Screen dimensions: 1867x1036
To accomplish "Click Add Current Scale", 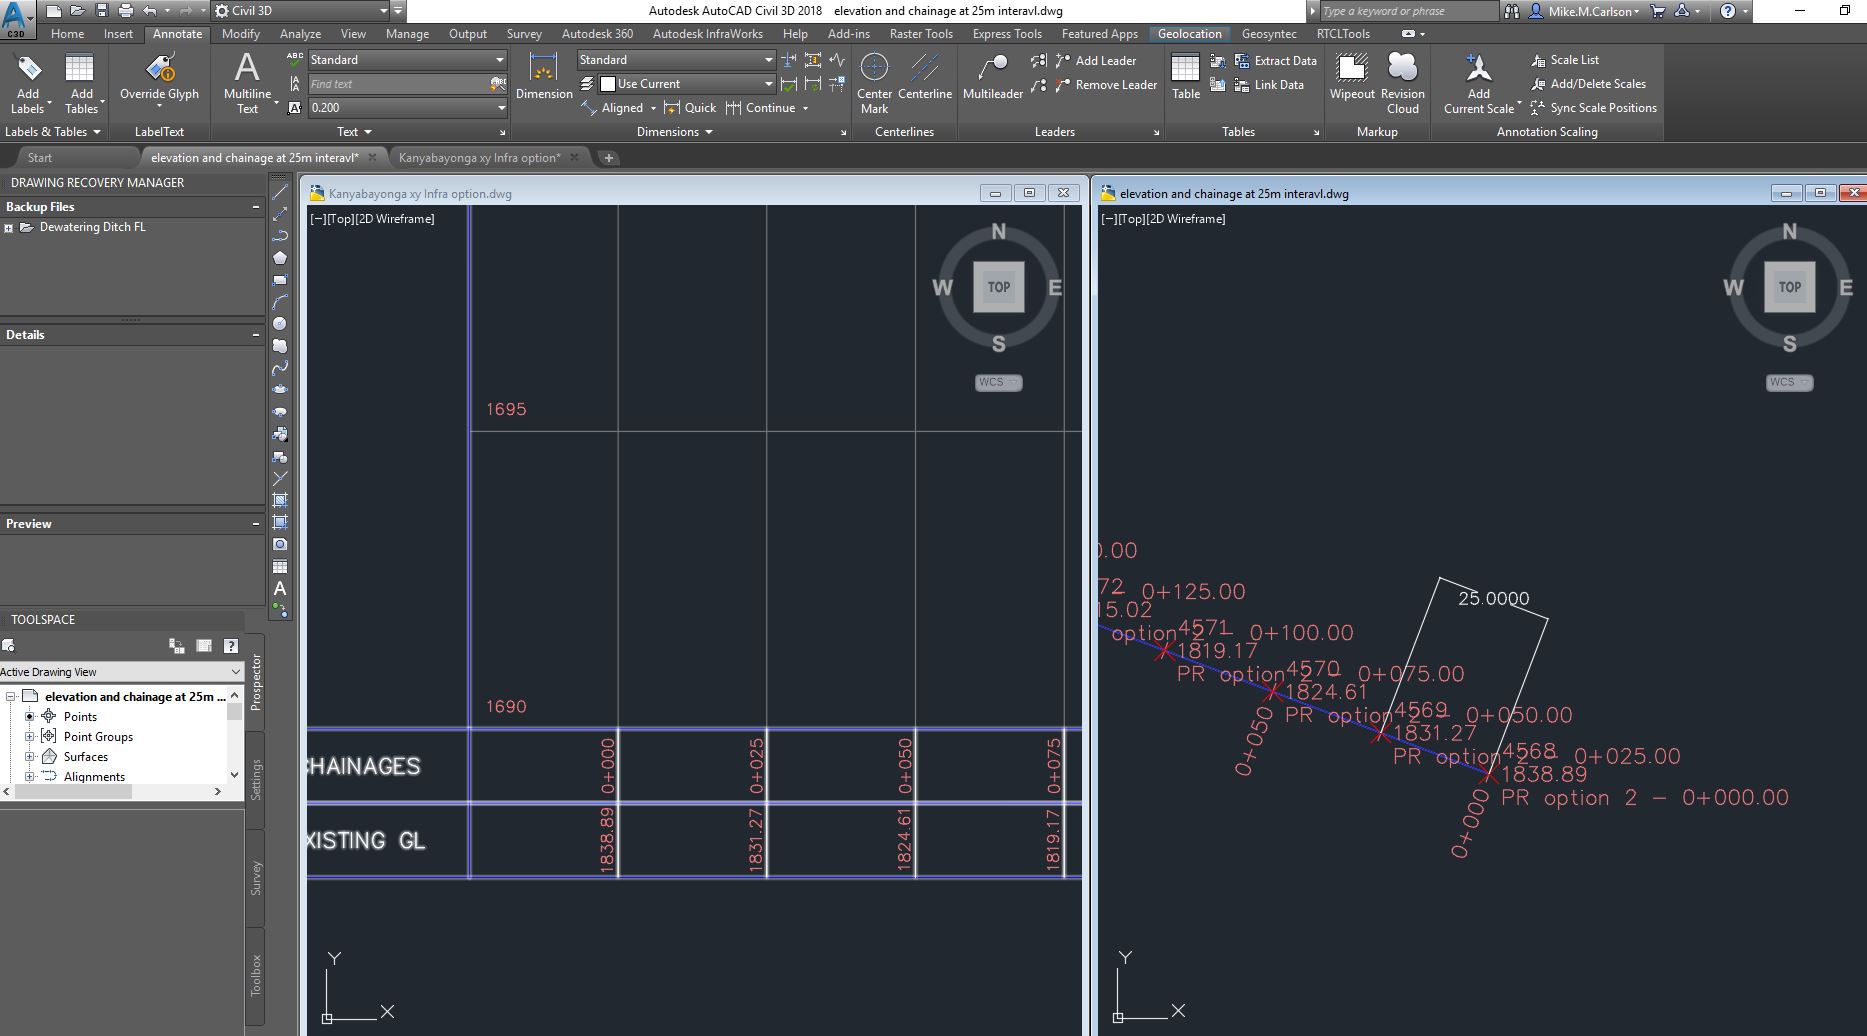I will pos(1478,82).
